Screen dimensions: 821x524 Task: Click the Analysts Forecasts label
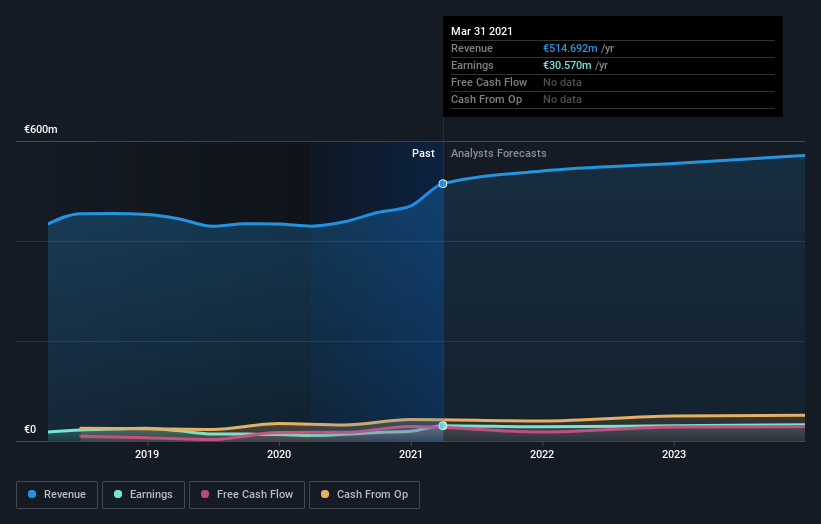498,153
